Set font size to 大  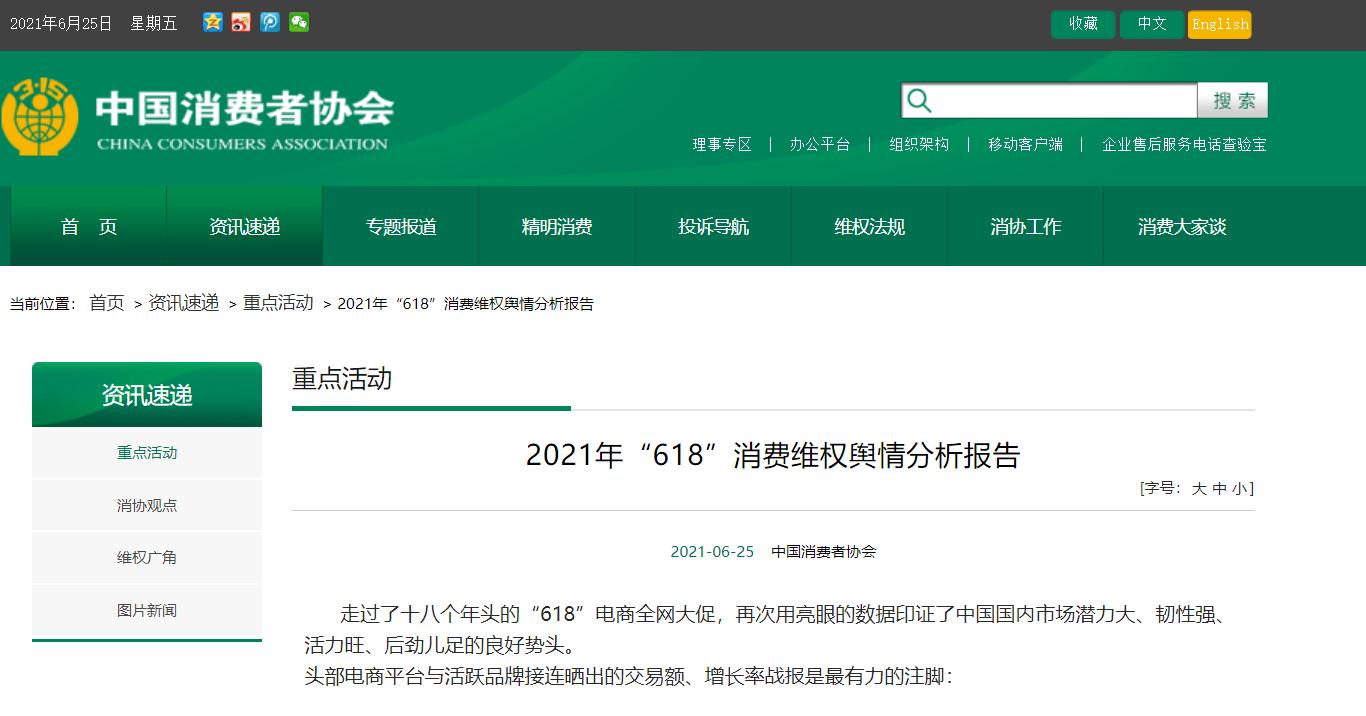1199,489
